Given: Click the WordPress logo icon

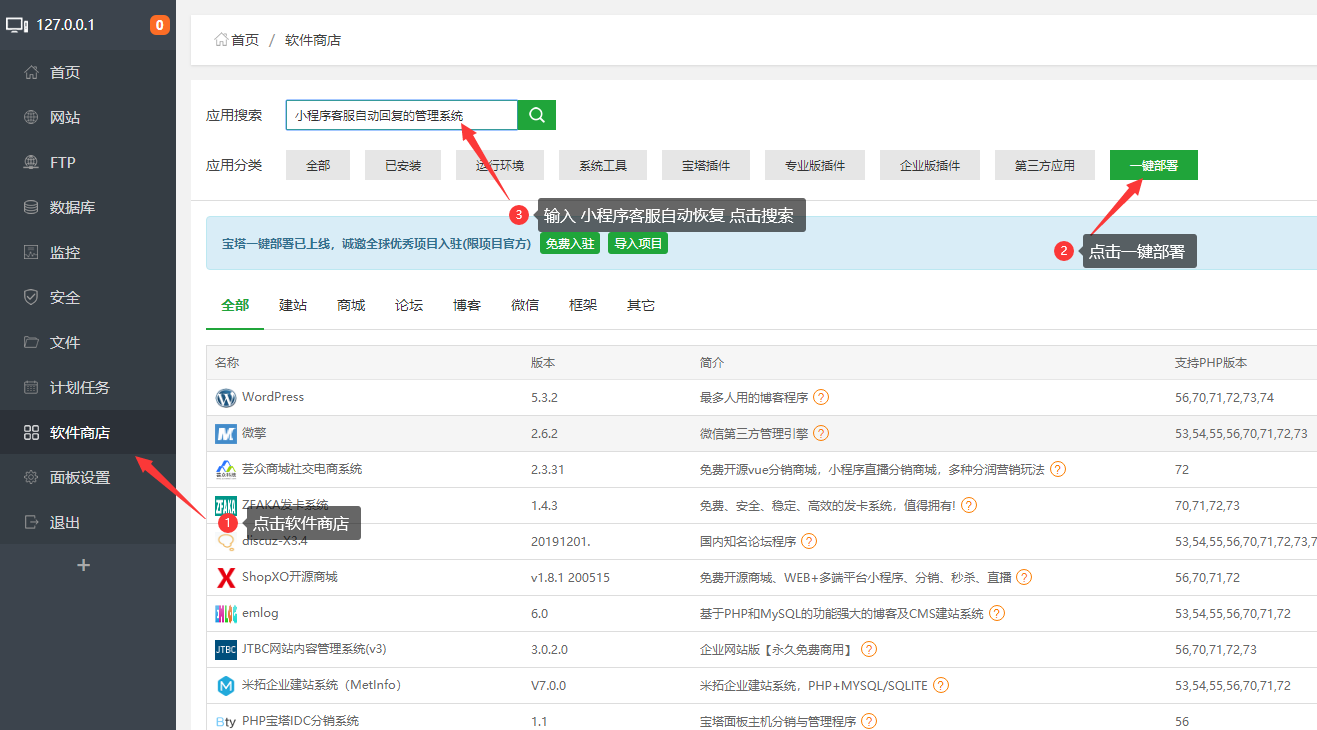Looking at the screenshot, I should click(x=226, y=398).
